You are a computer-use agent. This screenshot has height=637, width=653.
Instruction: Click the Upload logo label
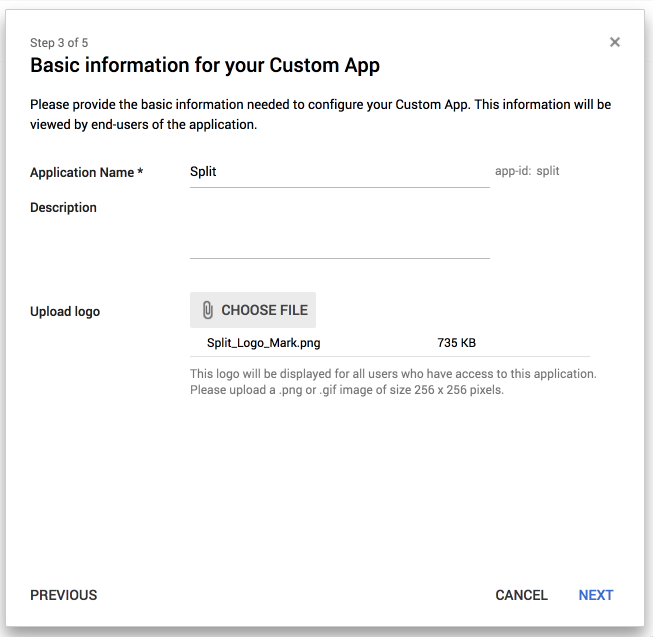[65, 311]
